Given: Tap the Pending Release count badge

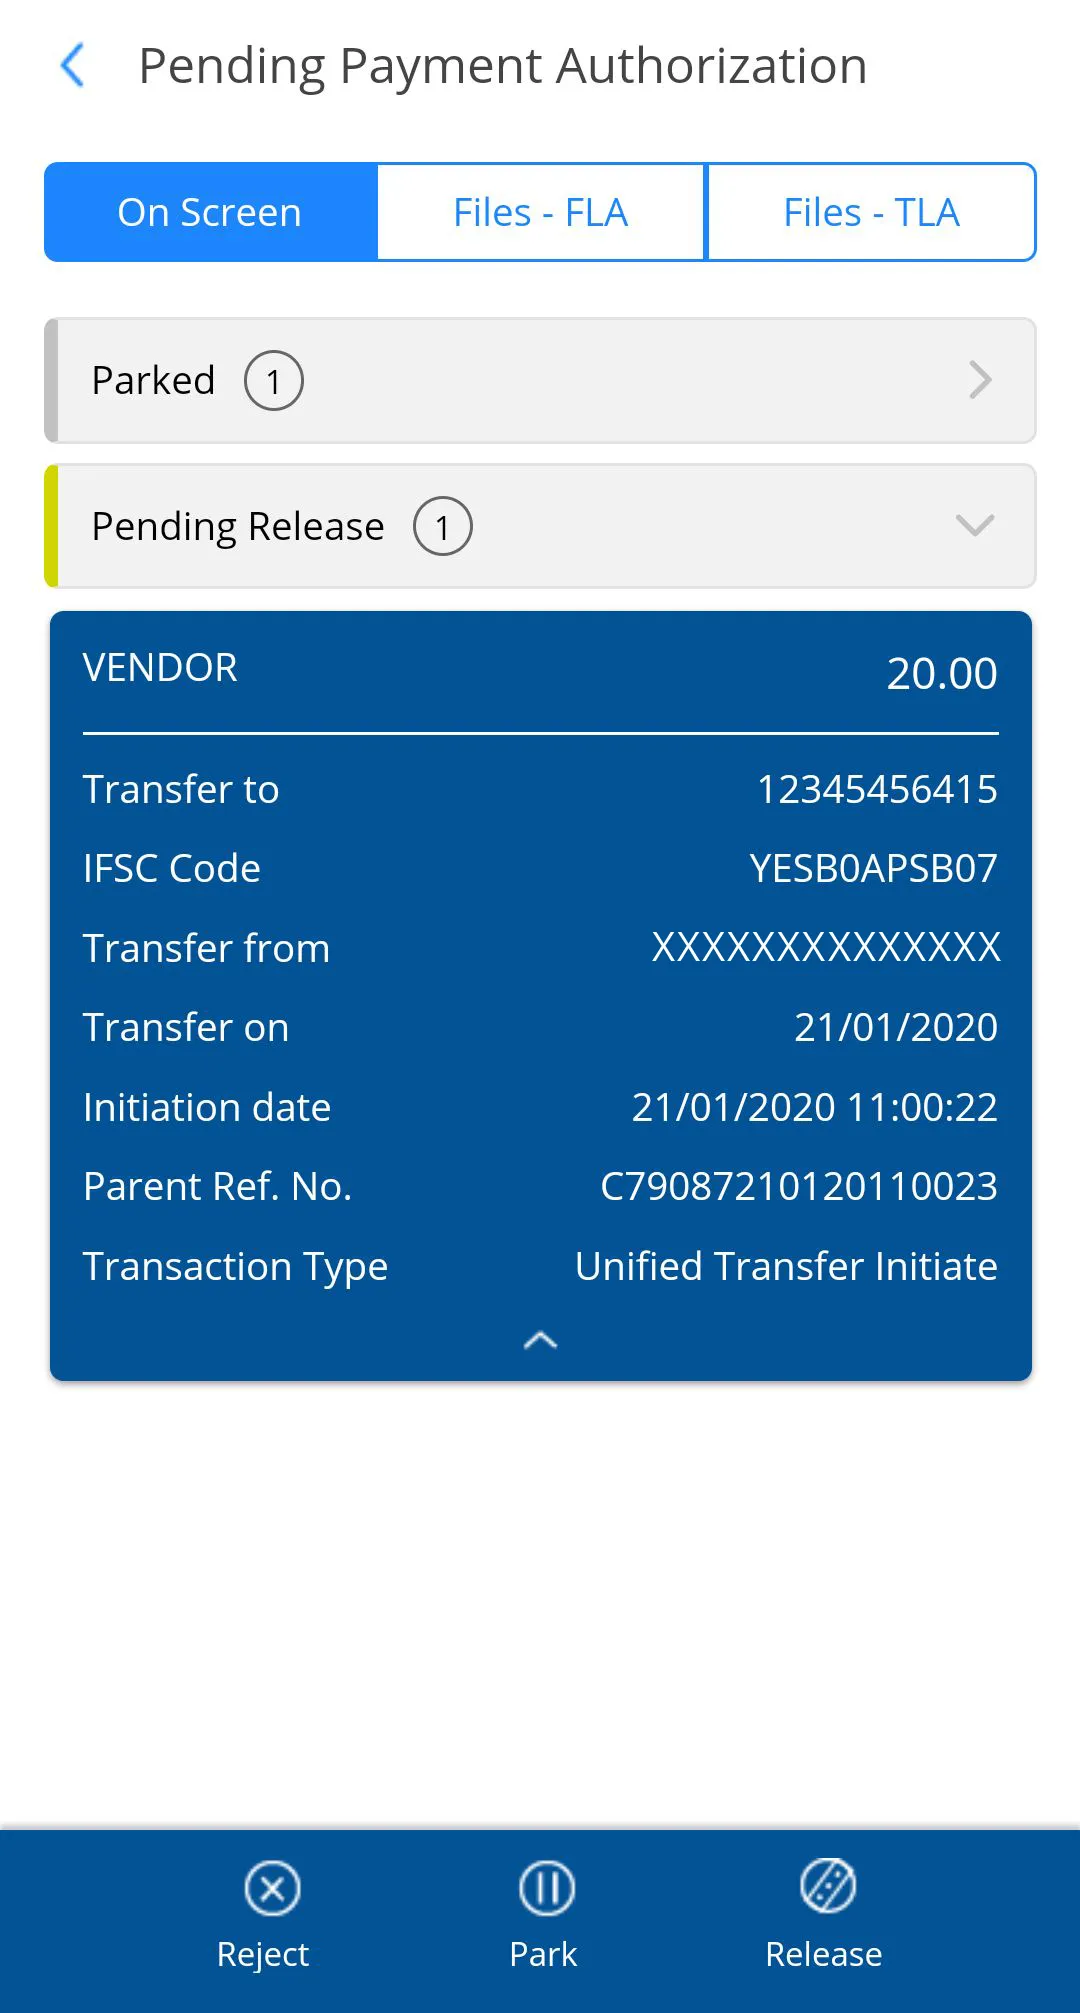Looking at the screenshot, I should pos(441,526).
